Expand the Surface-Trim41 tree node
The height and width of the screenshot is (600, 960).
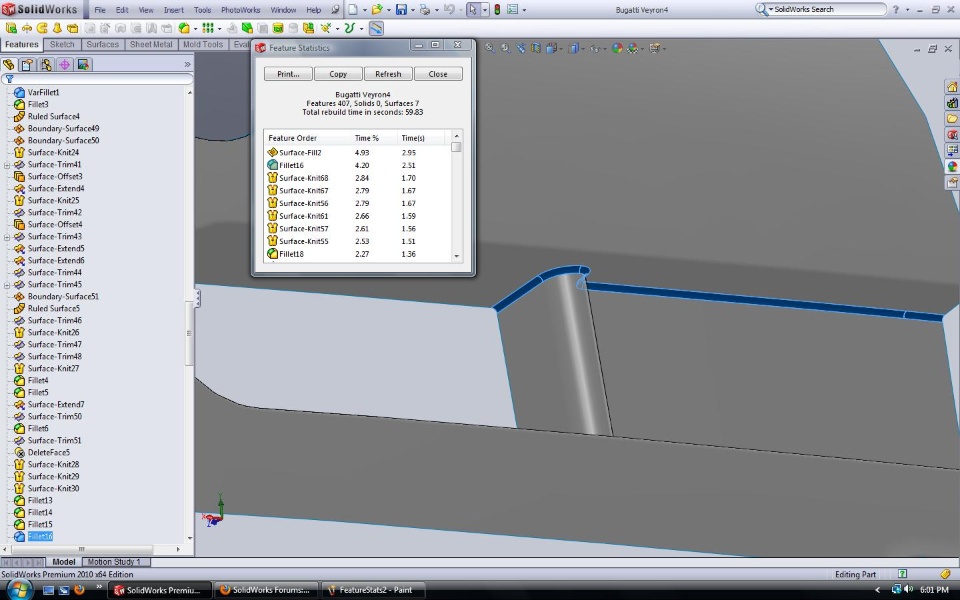pyautogui.click(x=7, y=165)
